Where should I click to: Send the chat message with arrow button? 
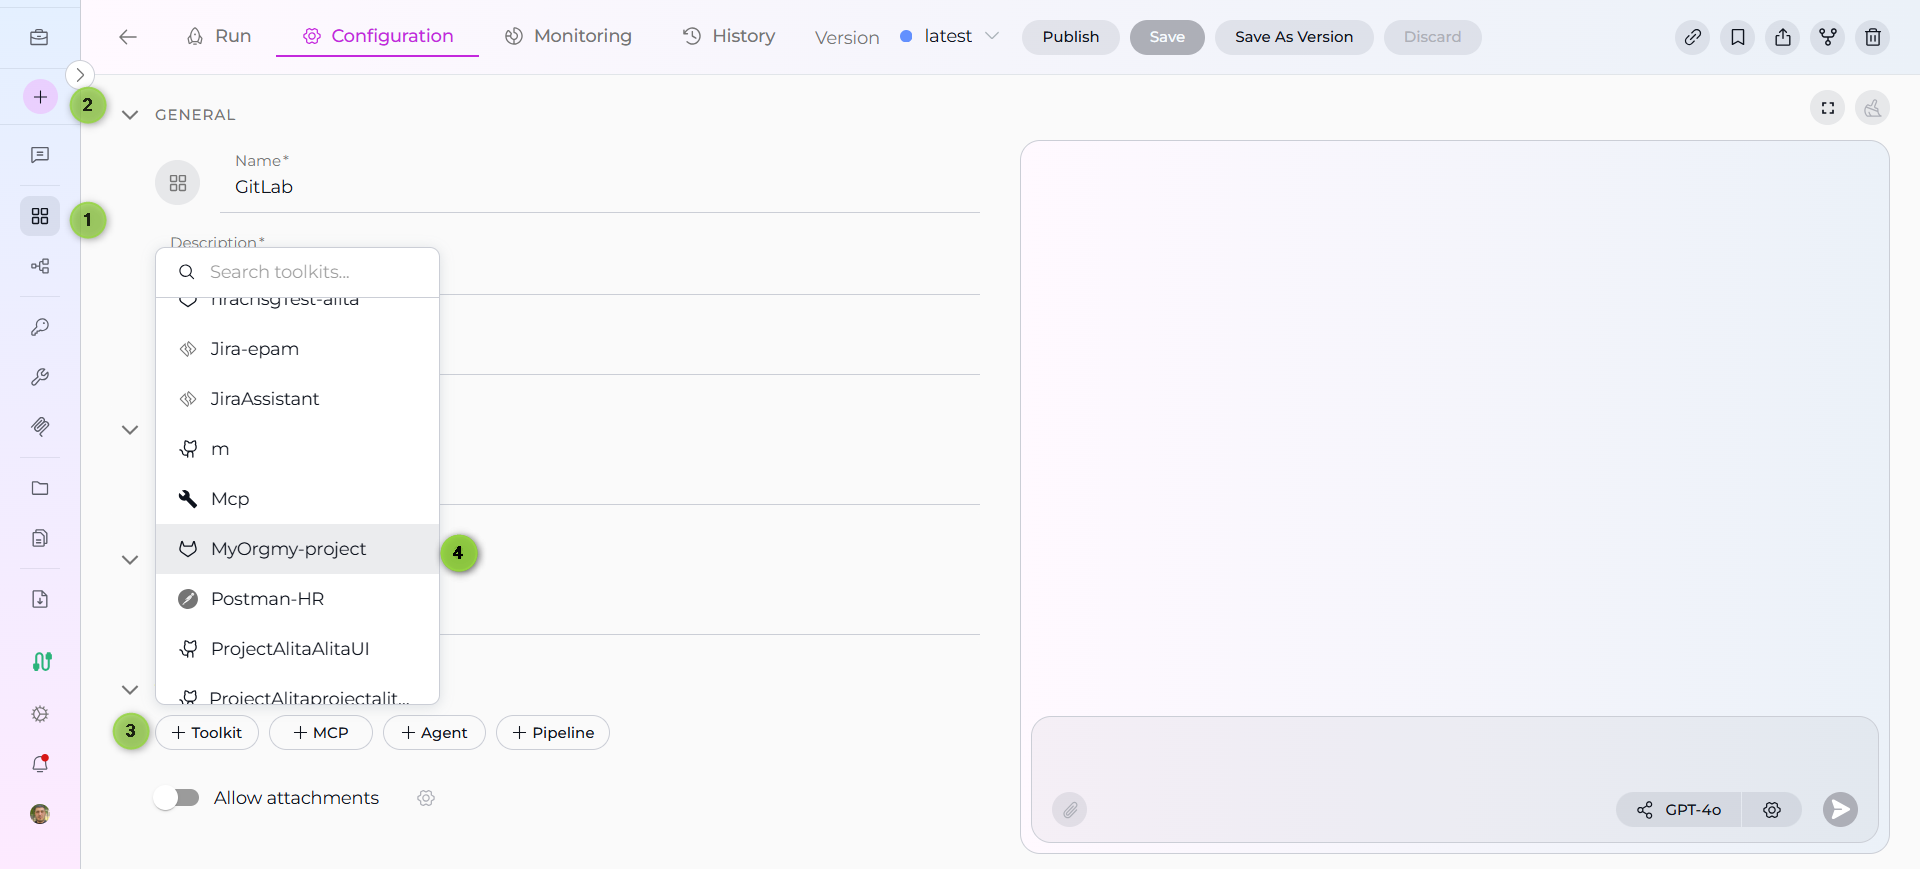[1839, 809]
